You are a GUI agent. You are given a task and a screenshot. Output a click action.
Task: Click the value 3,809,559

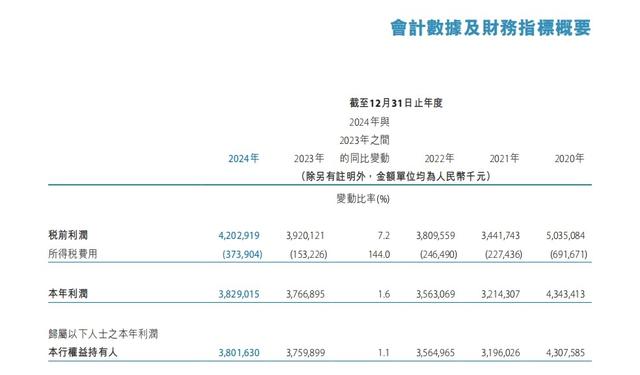(436, 236)
